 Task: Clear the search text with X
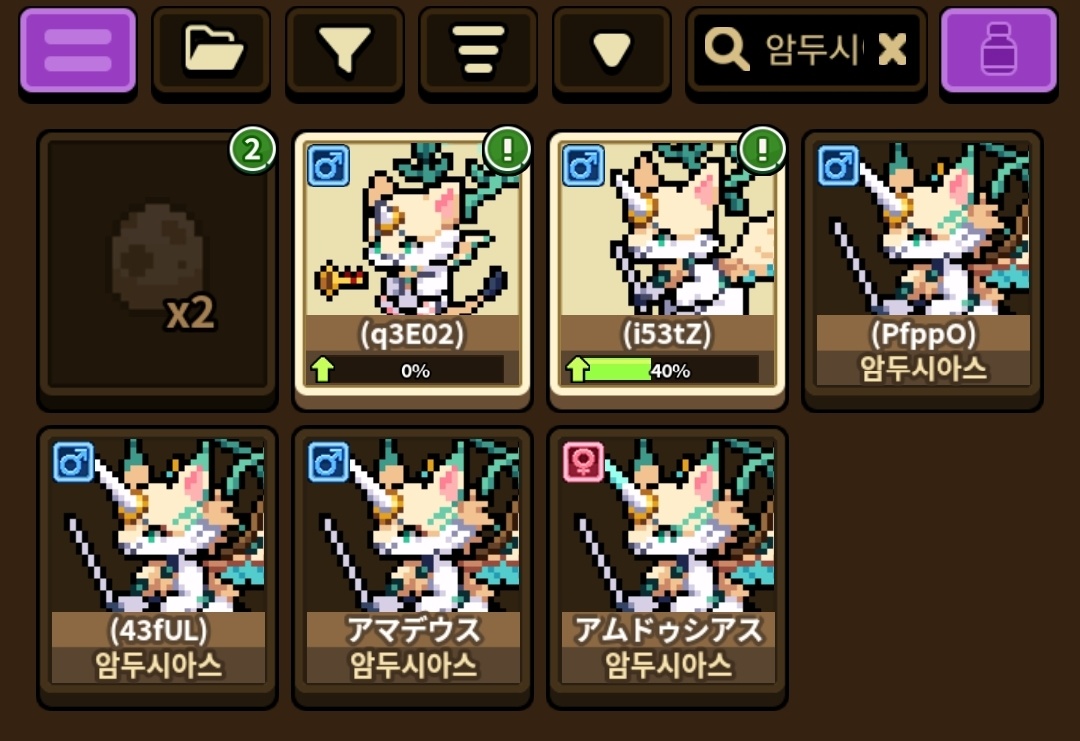coord(893,50)
